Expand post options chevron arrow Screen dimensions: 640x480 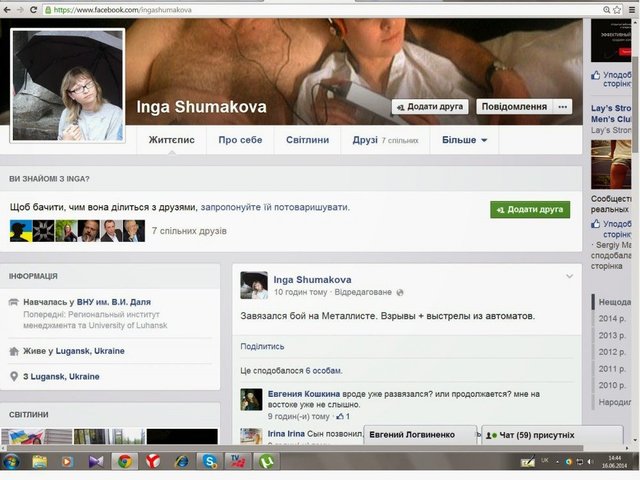569,276
